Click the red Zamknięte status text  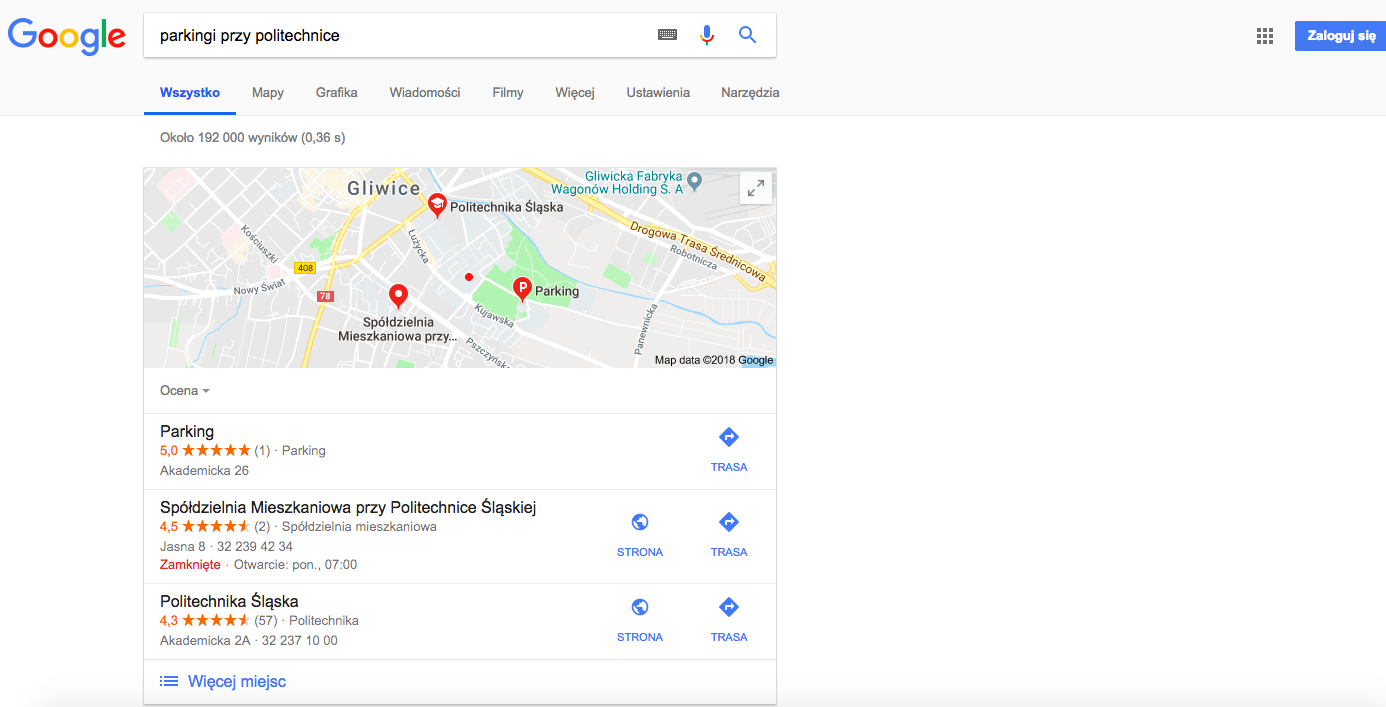[190, 564]
